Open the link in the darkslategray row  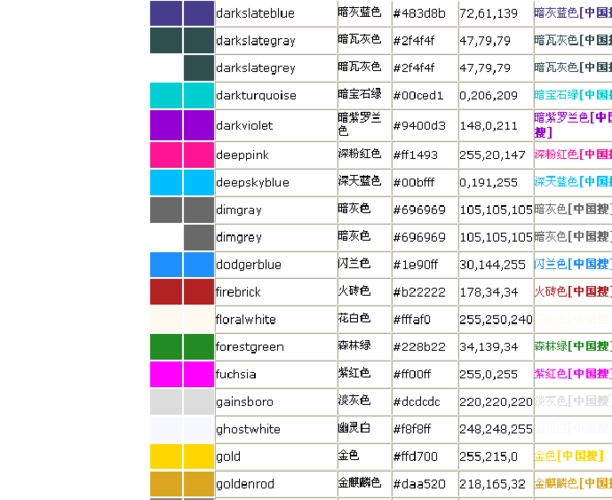click(x=573, y=40)
